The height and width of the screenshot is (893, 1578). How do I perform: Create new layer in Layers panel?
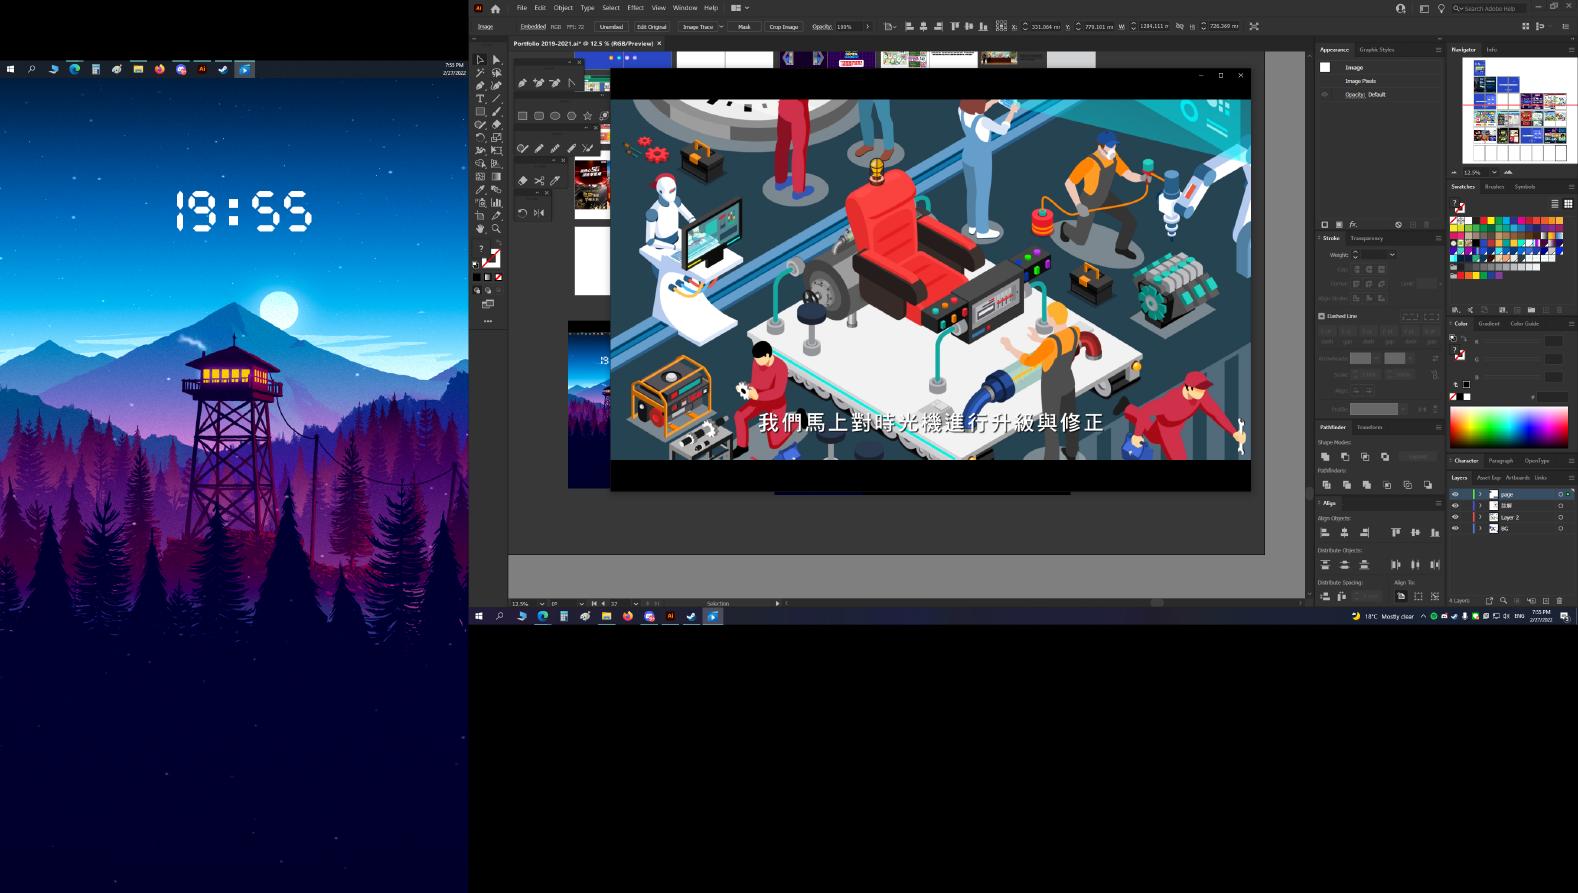(x=1546, y=601)
